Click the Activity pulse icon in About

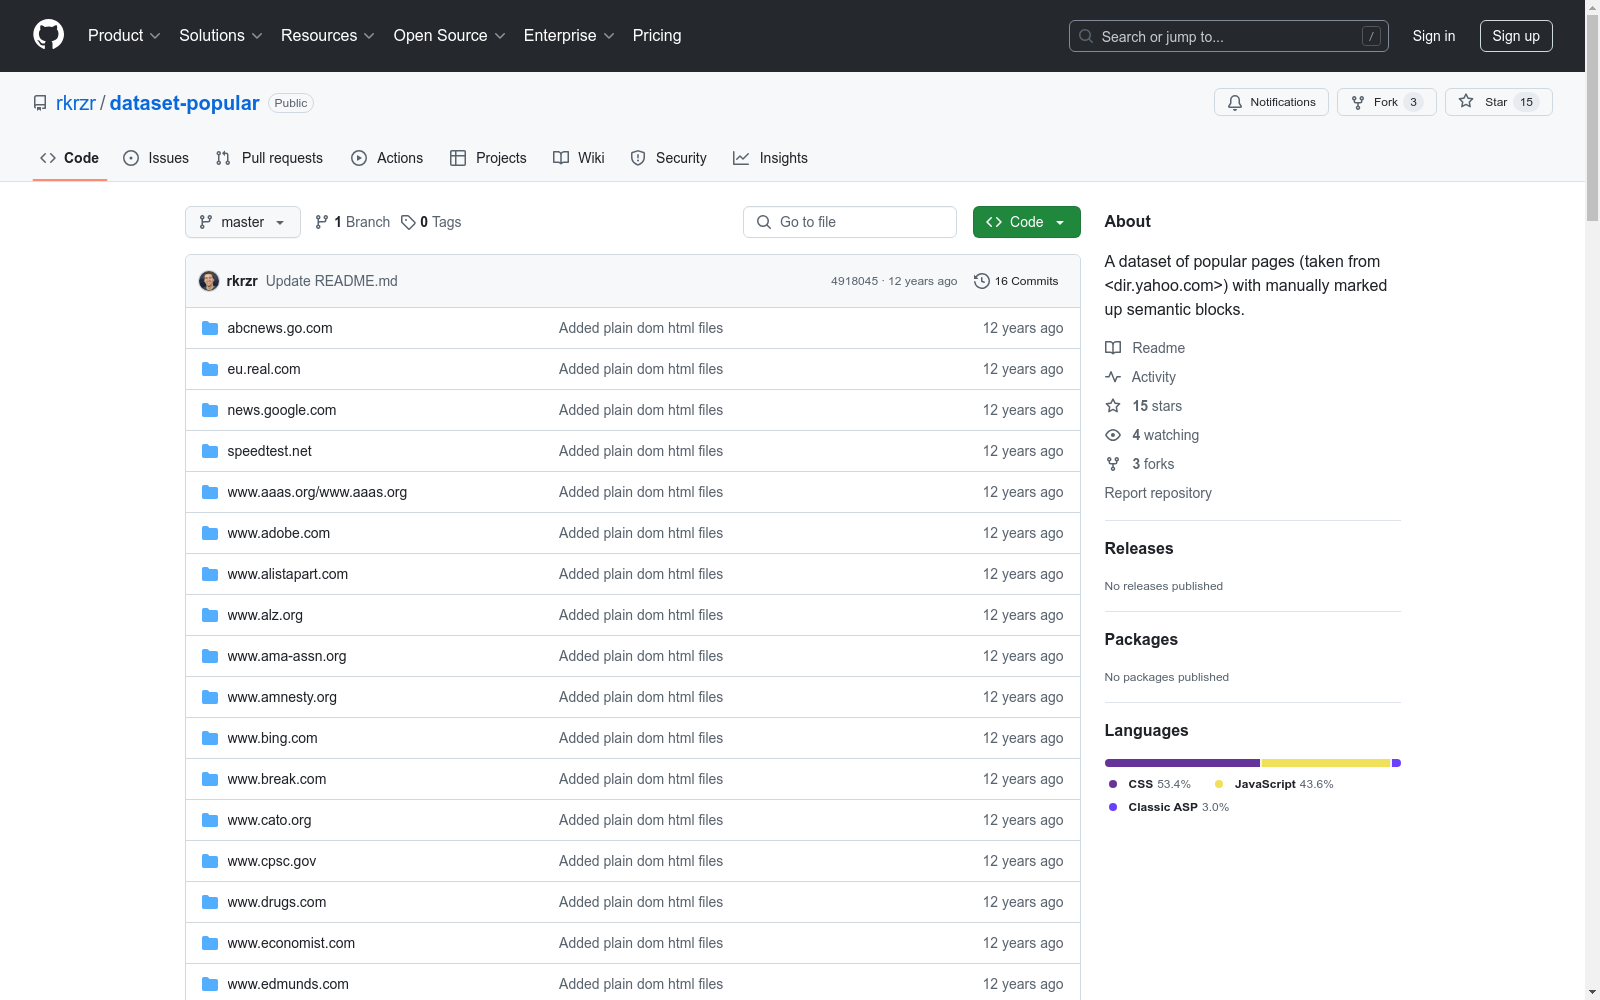tap(1113, 377)
